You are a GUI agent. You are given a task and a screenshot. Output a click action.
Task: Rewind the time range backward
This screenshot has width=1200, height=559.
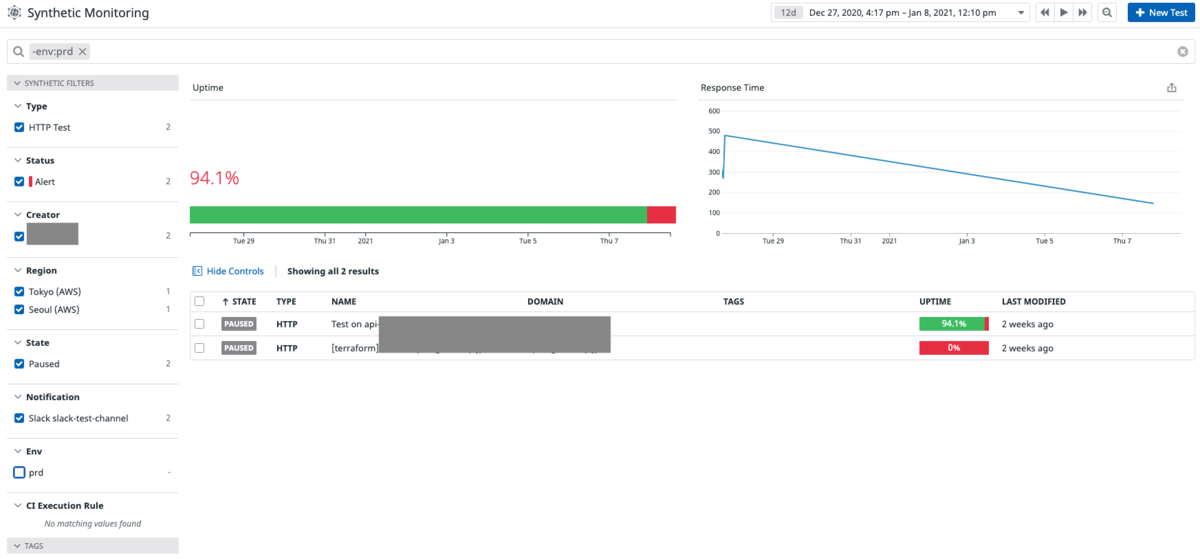1045,12
